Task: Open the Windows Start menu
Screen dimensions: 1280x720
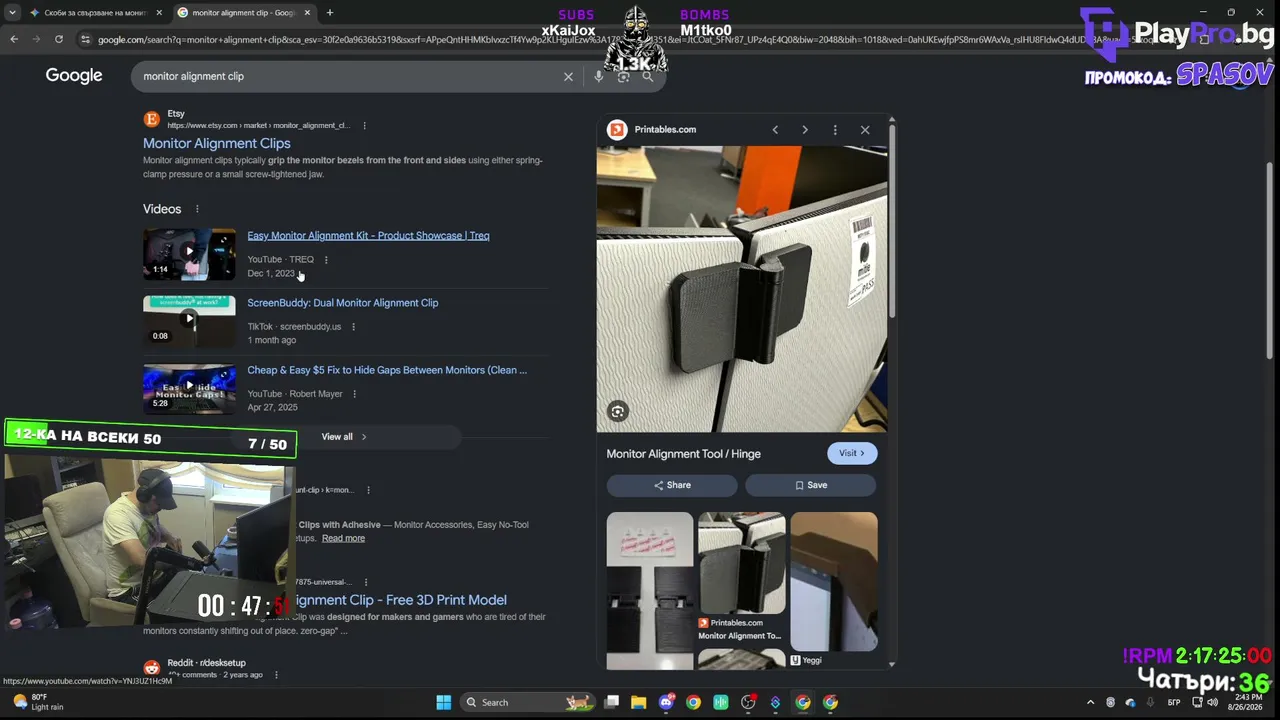Action: coord(444,702)
